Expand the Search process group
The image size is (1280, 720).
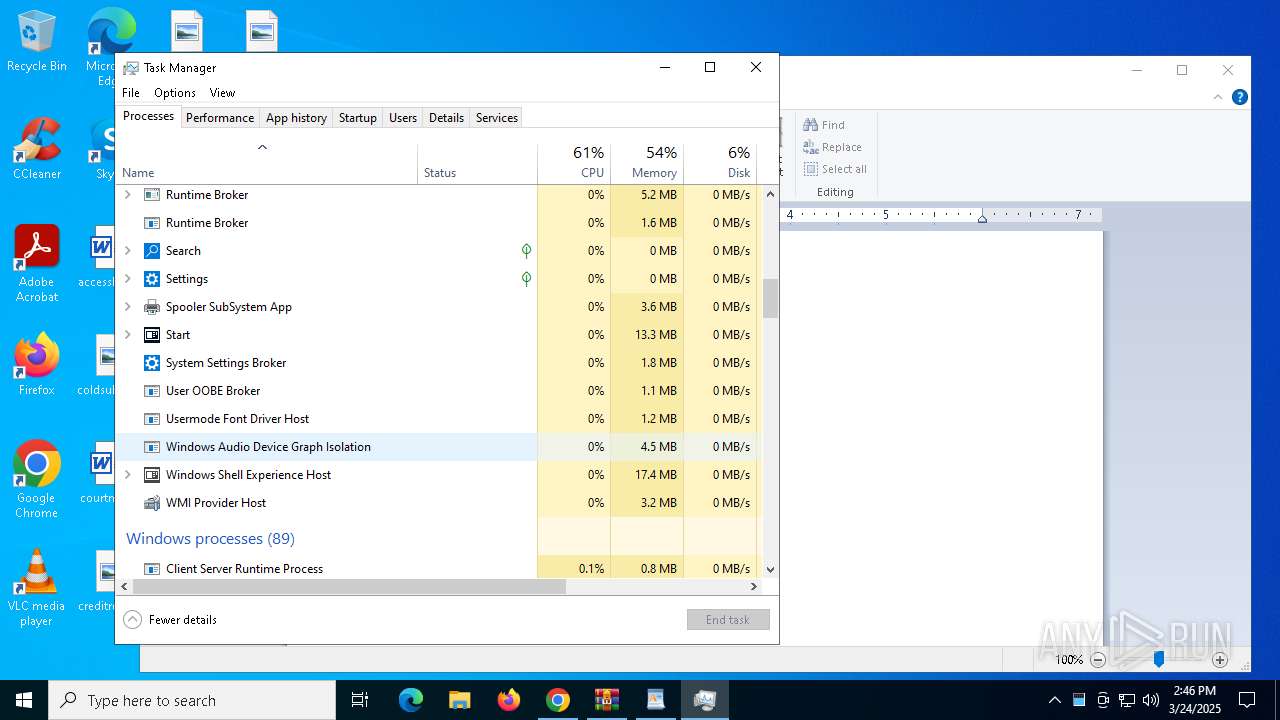click(127, 251)
